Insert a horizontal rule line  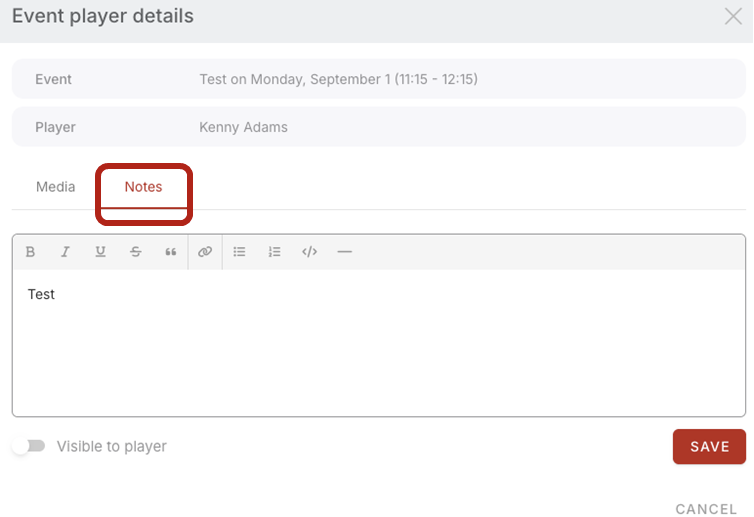pos(344,252)
